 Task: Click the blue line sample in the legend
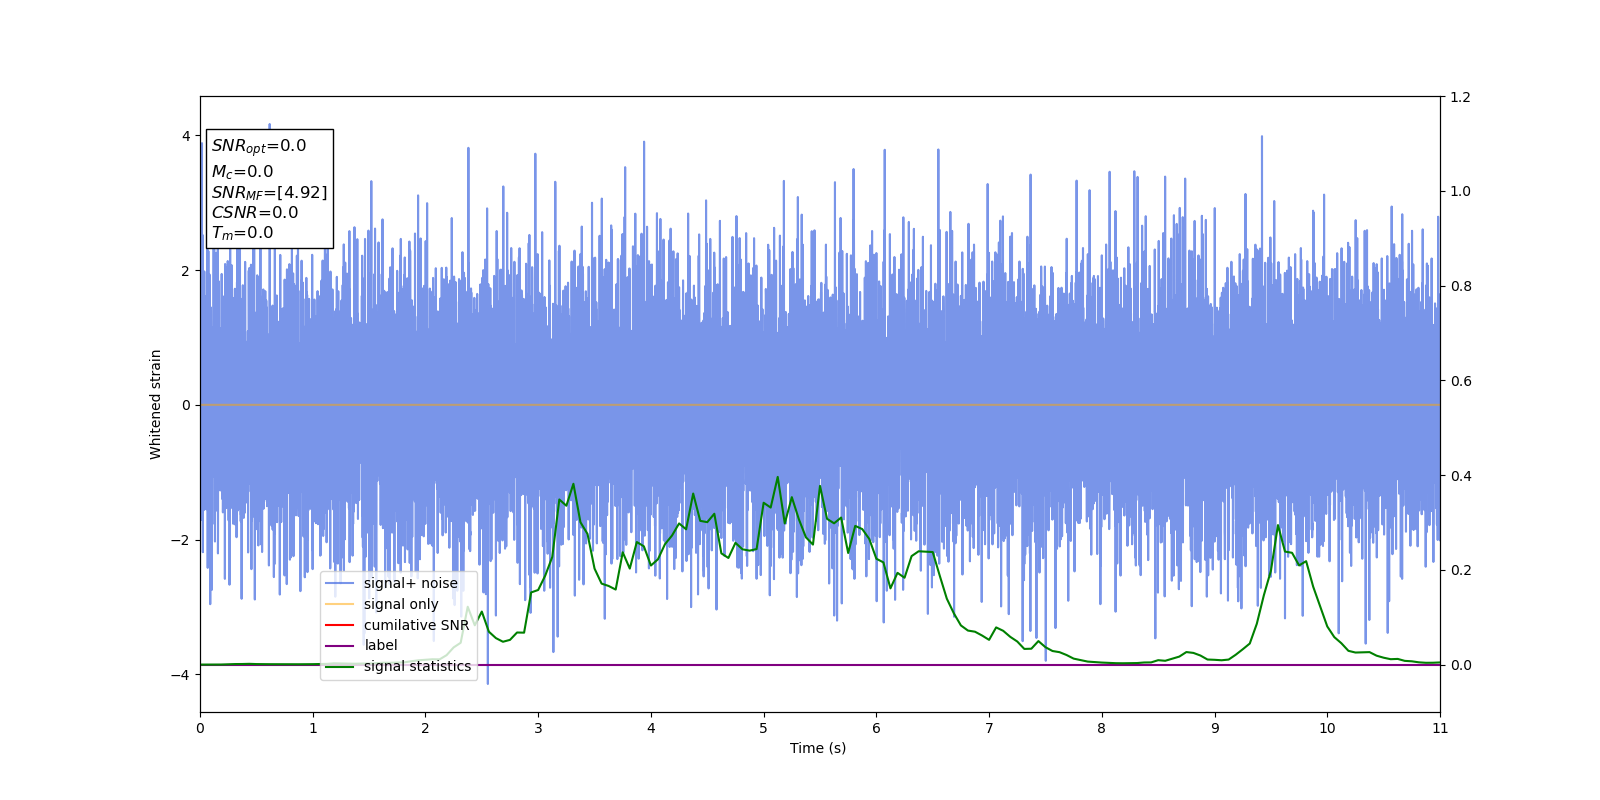[340, 583]
